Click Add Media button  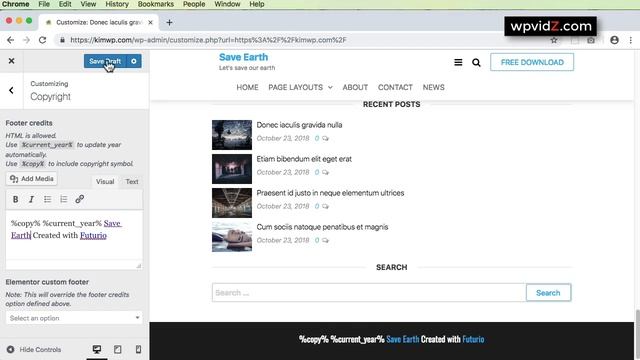click(x=31, y=179)
